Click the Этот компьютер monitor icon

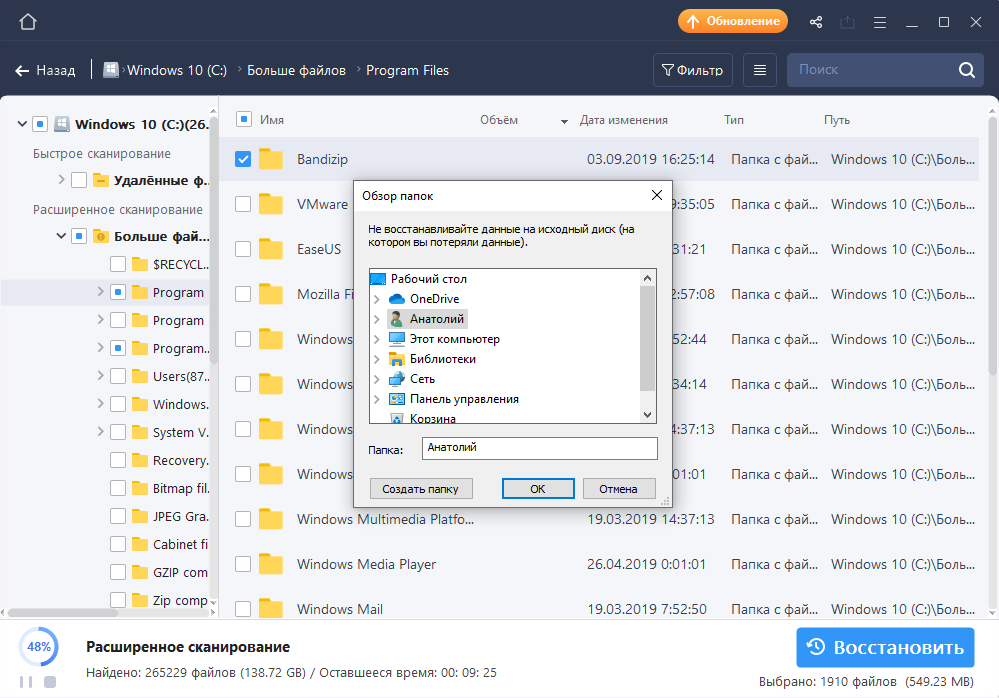click(x=396, y=339)
